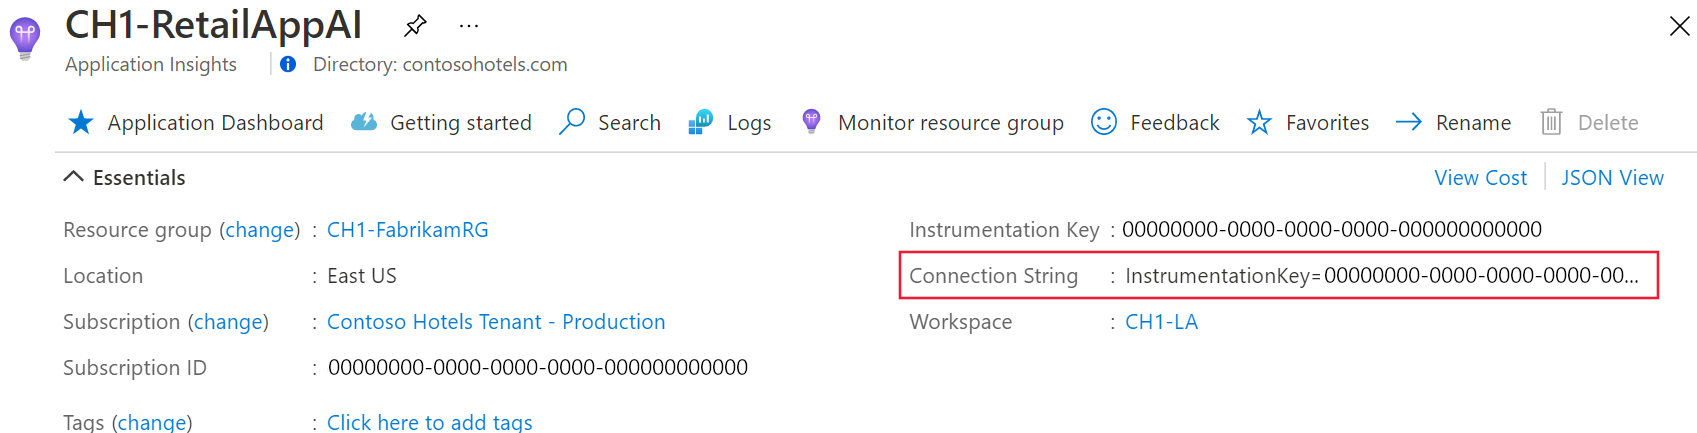
Task: Change the resource group
Action: 260,230
